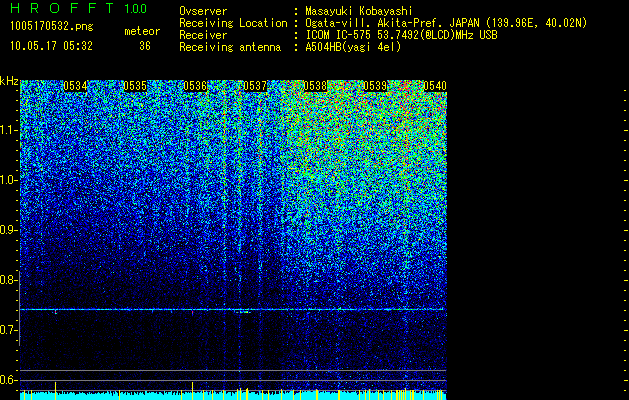629x400 pixels.
Task: Click the meteor label
Action: [142, 31]
